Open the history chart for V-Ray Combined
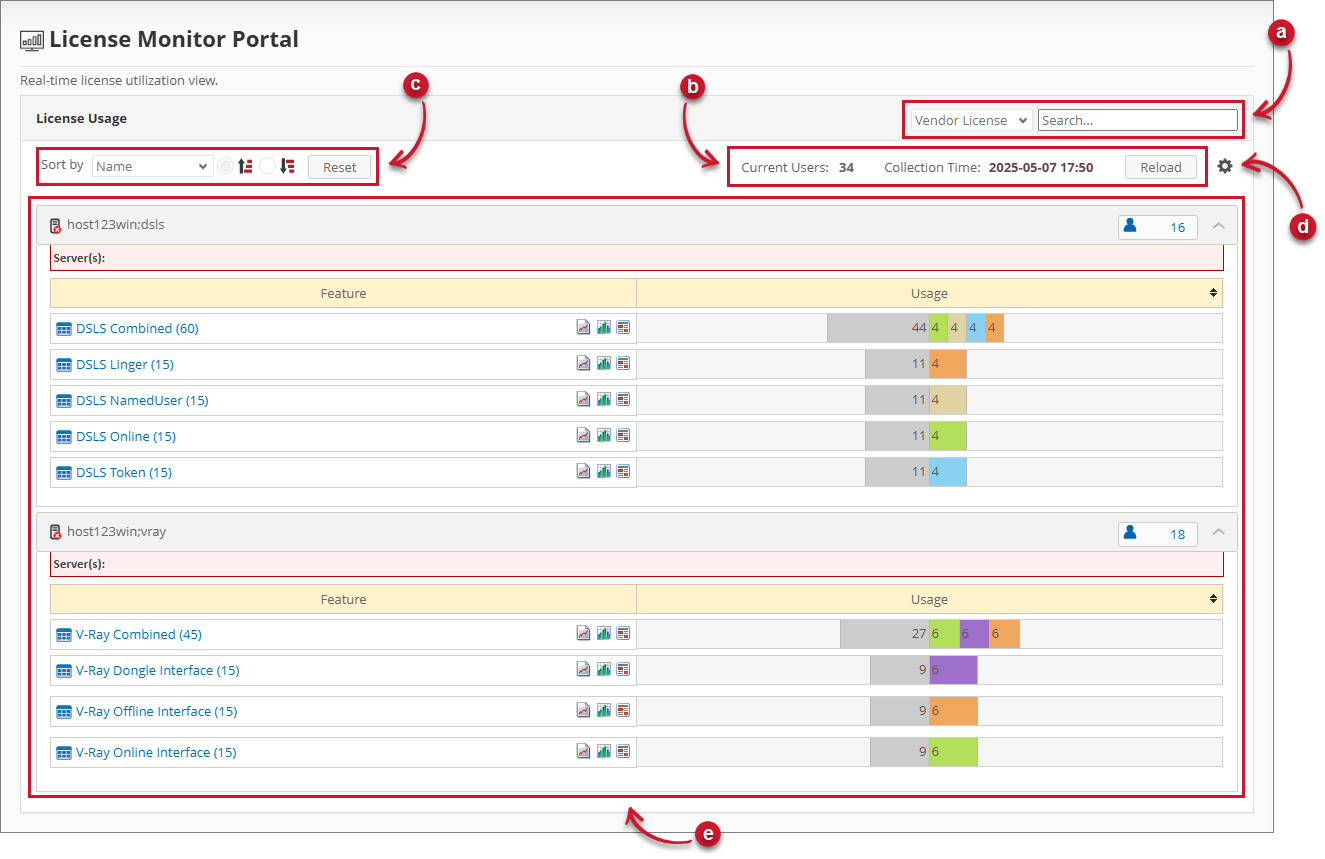This screenshot has width=1325, height=859. pyautogui.click(x=583, y=633)
